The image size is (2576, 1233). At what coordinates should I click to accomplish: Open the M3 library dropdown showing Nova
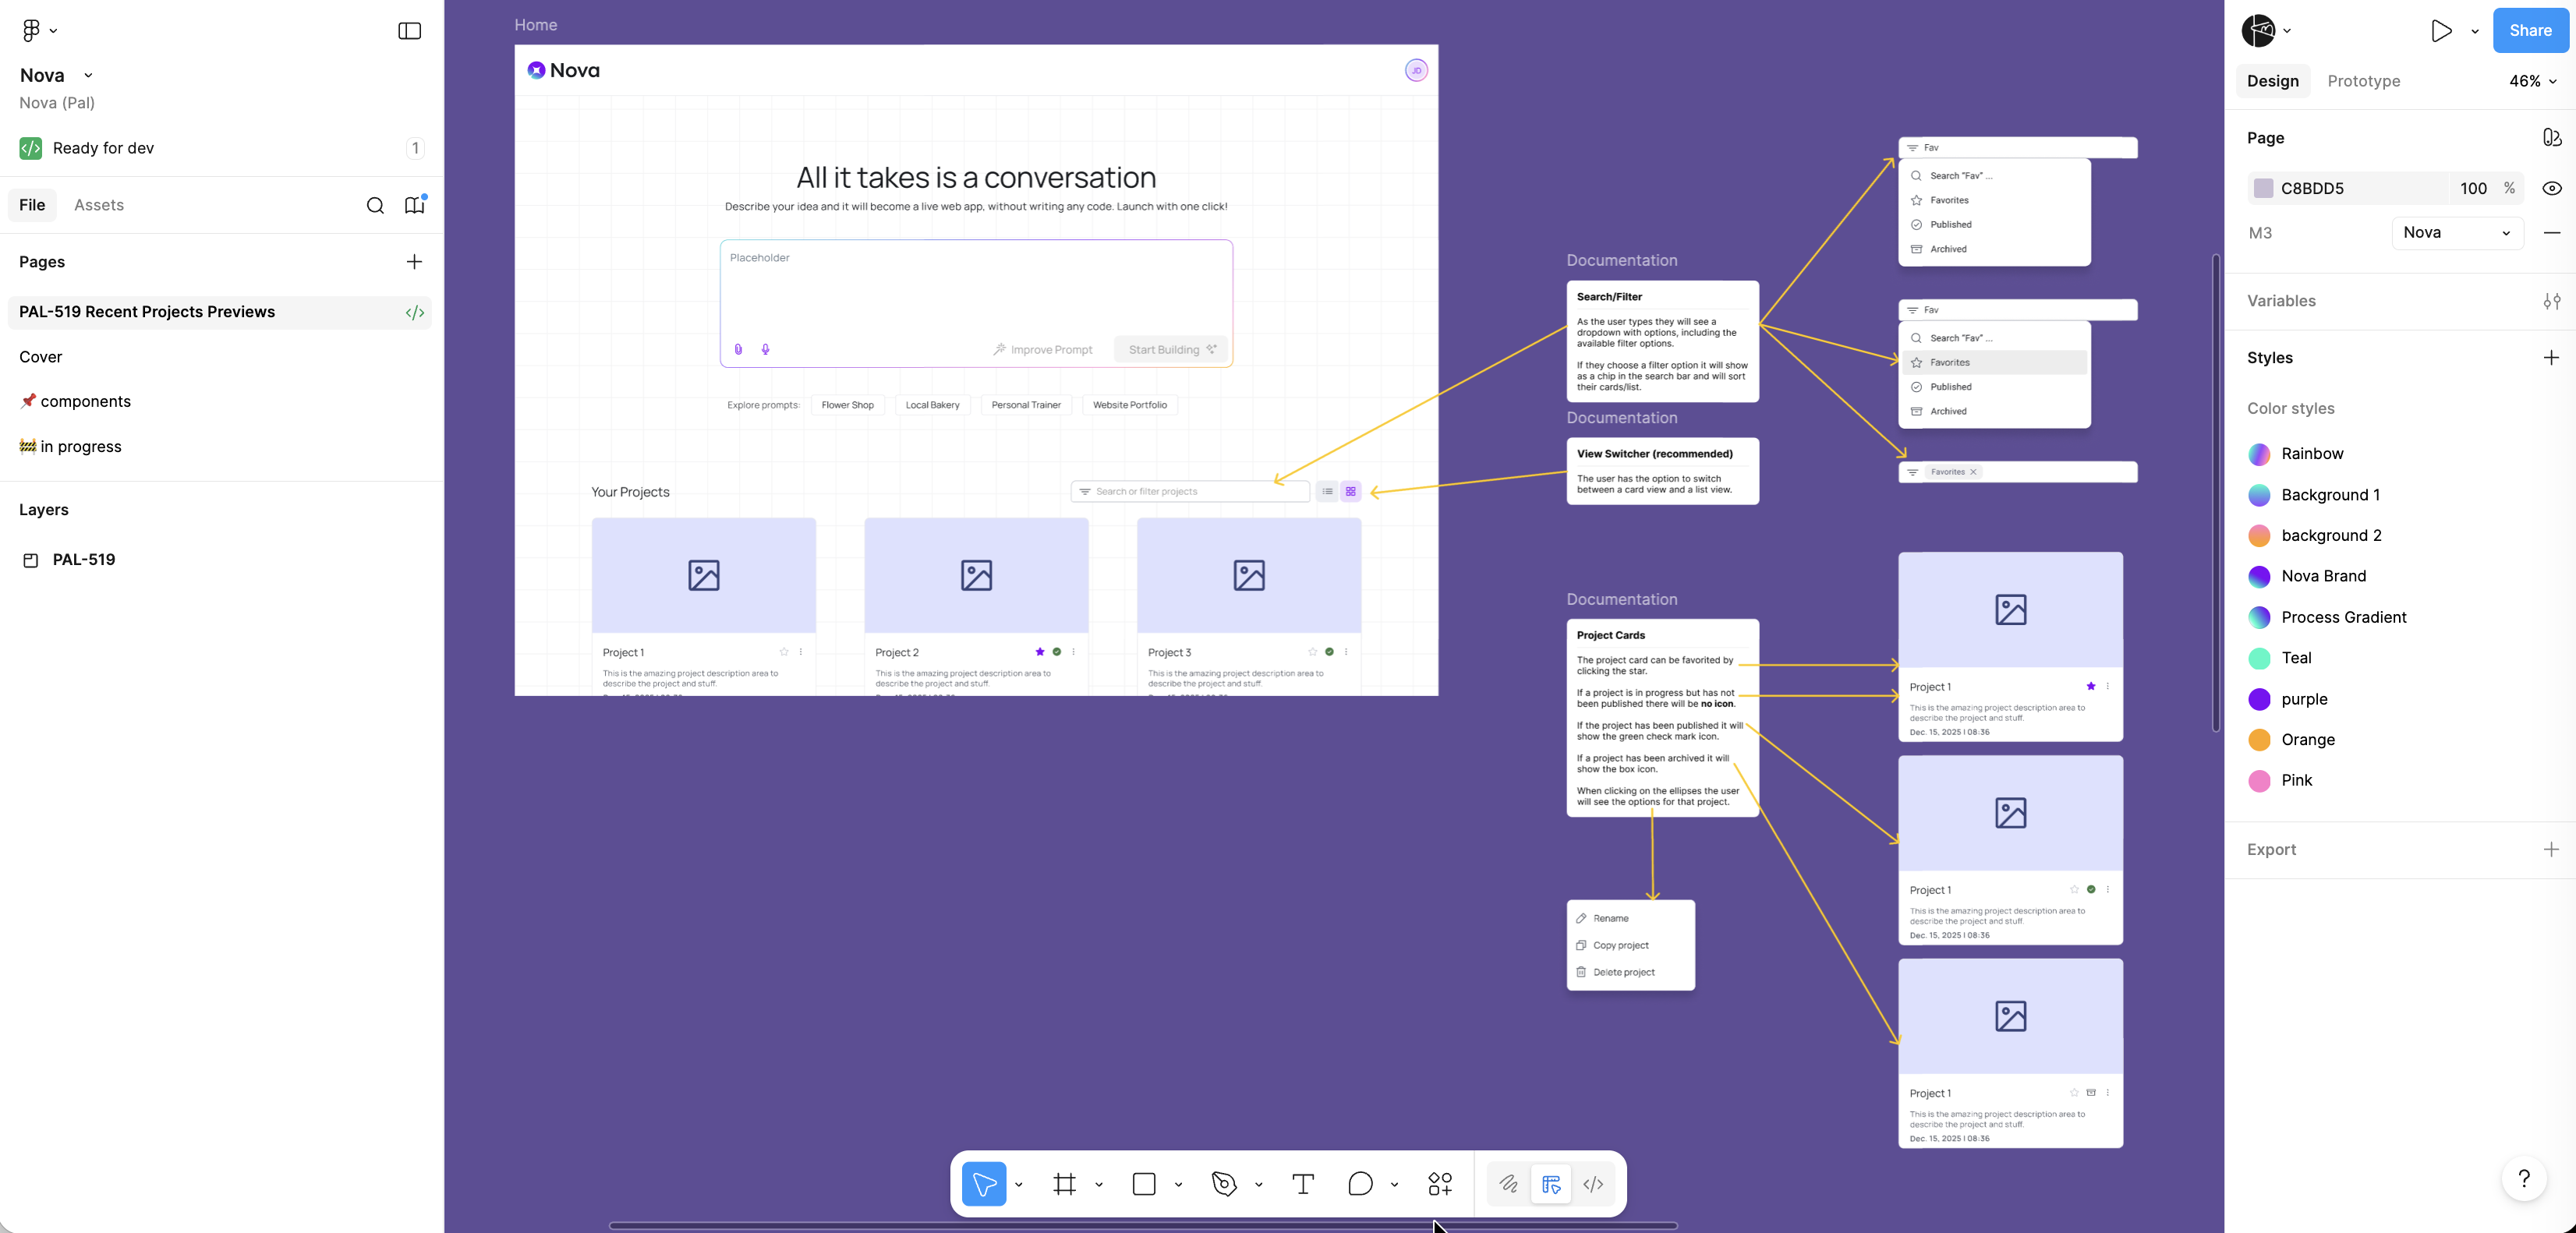[x=2457, y=233]
